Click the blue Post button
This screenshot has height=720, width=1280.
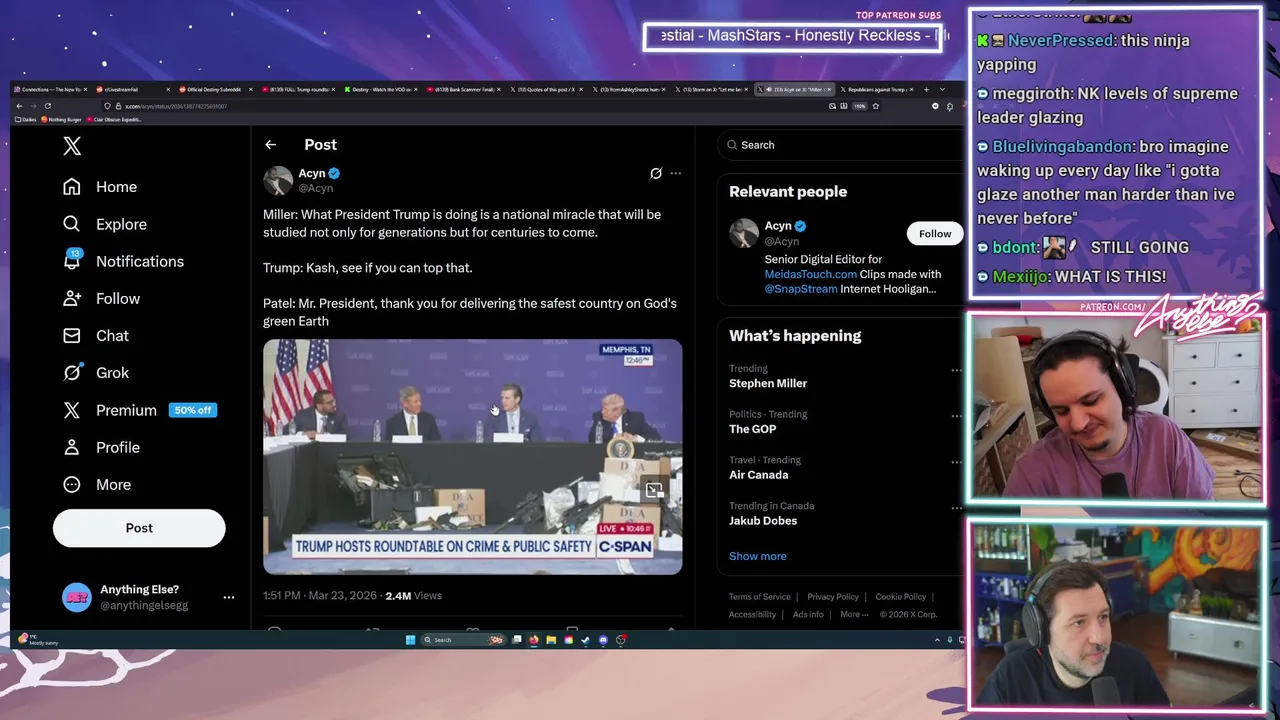tap(139, 528)
